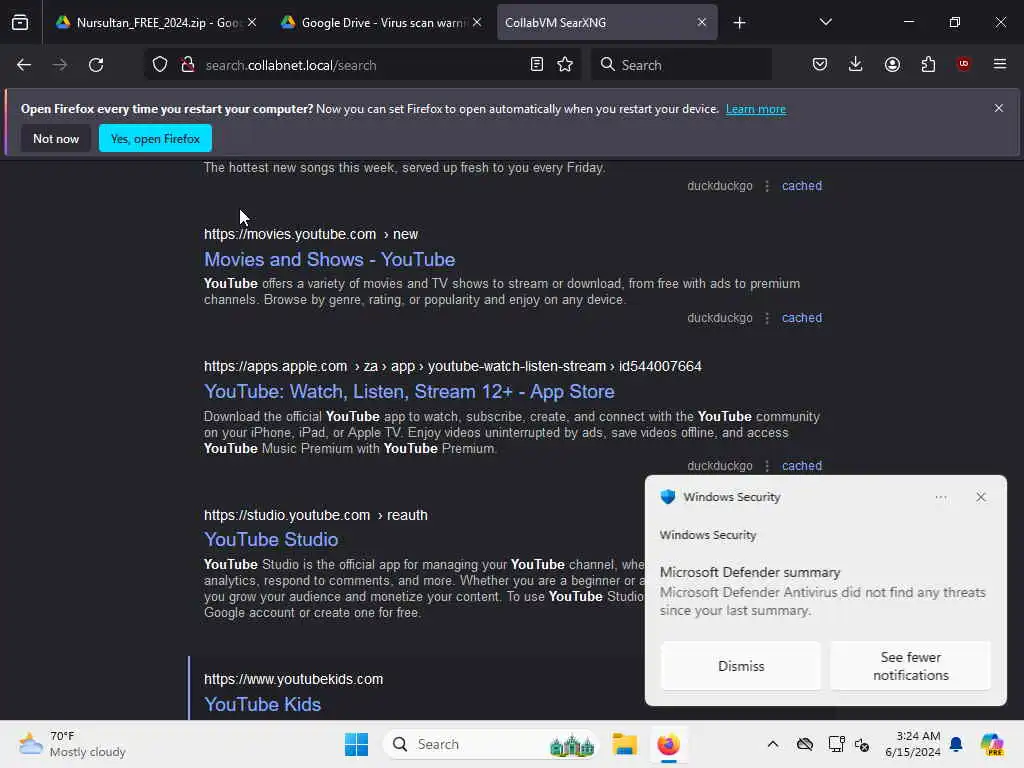Toggle reader view for the page

(537, 65)
